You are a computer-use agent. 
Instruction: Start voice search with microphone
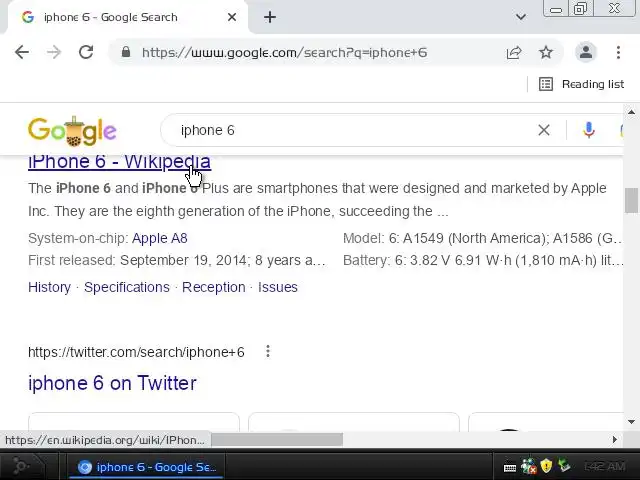pyautogui.click(x=589, y=130)
